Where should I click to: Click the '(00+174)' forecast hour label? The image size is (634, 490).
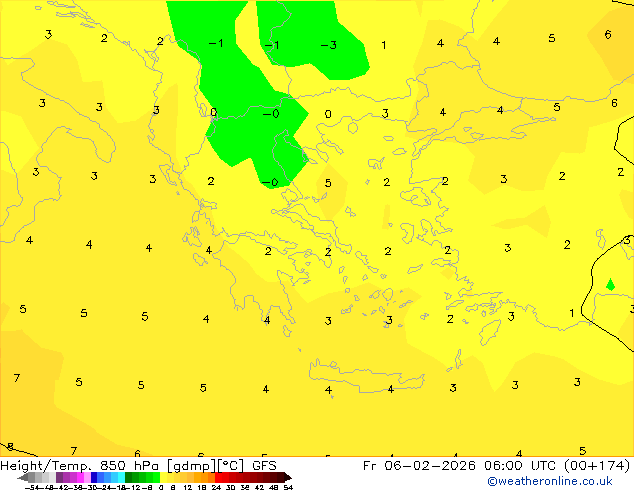(596, 466)
